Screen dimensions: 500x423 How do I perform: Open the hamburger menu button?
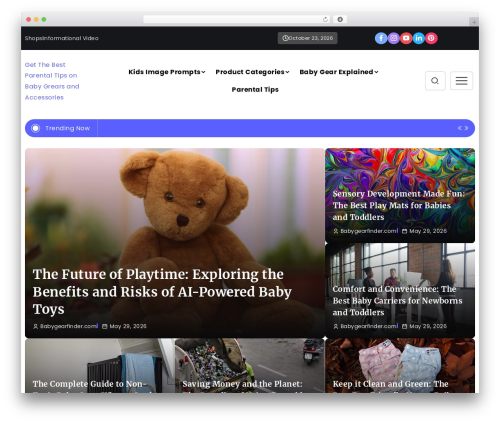(x=461, y=81)
